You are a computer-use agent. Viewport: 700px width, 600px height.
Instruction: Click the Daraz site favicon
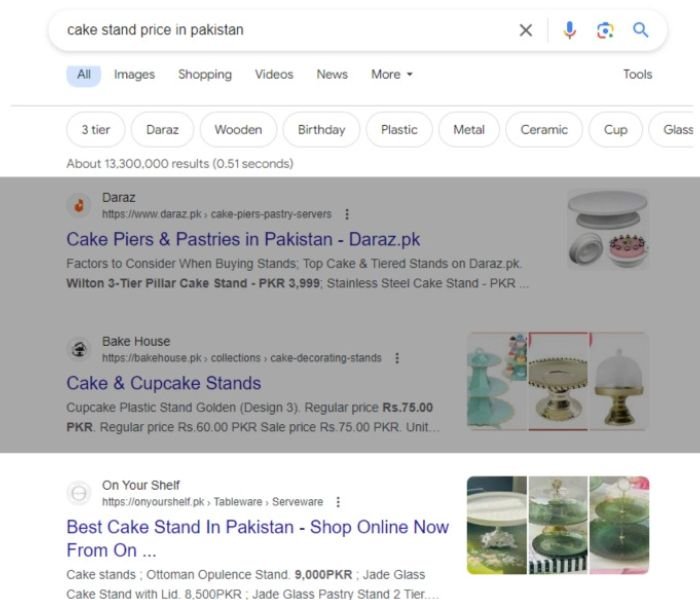click(78, 206)
